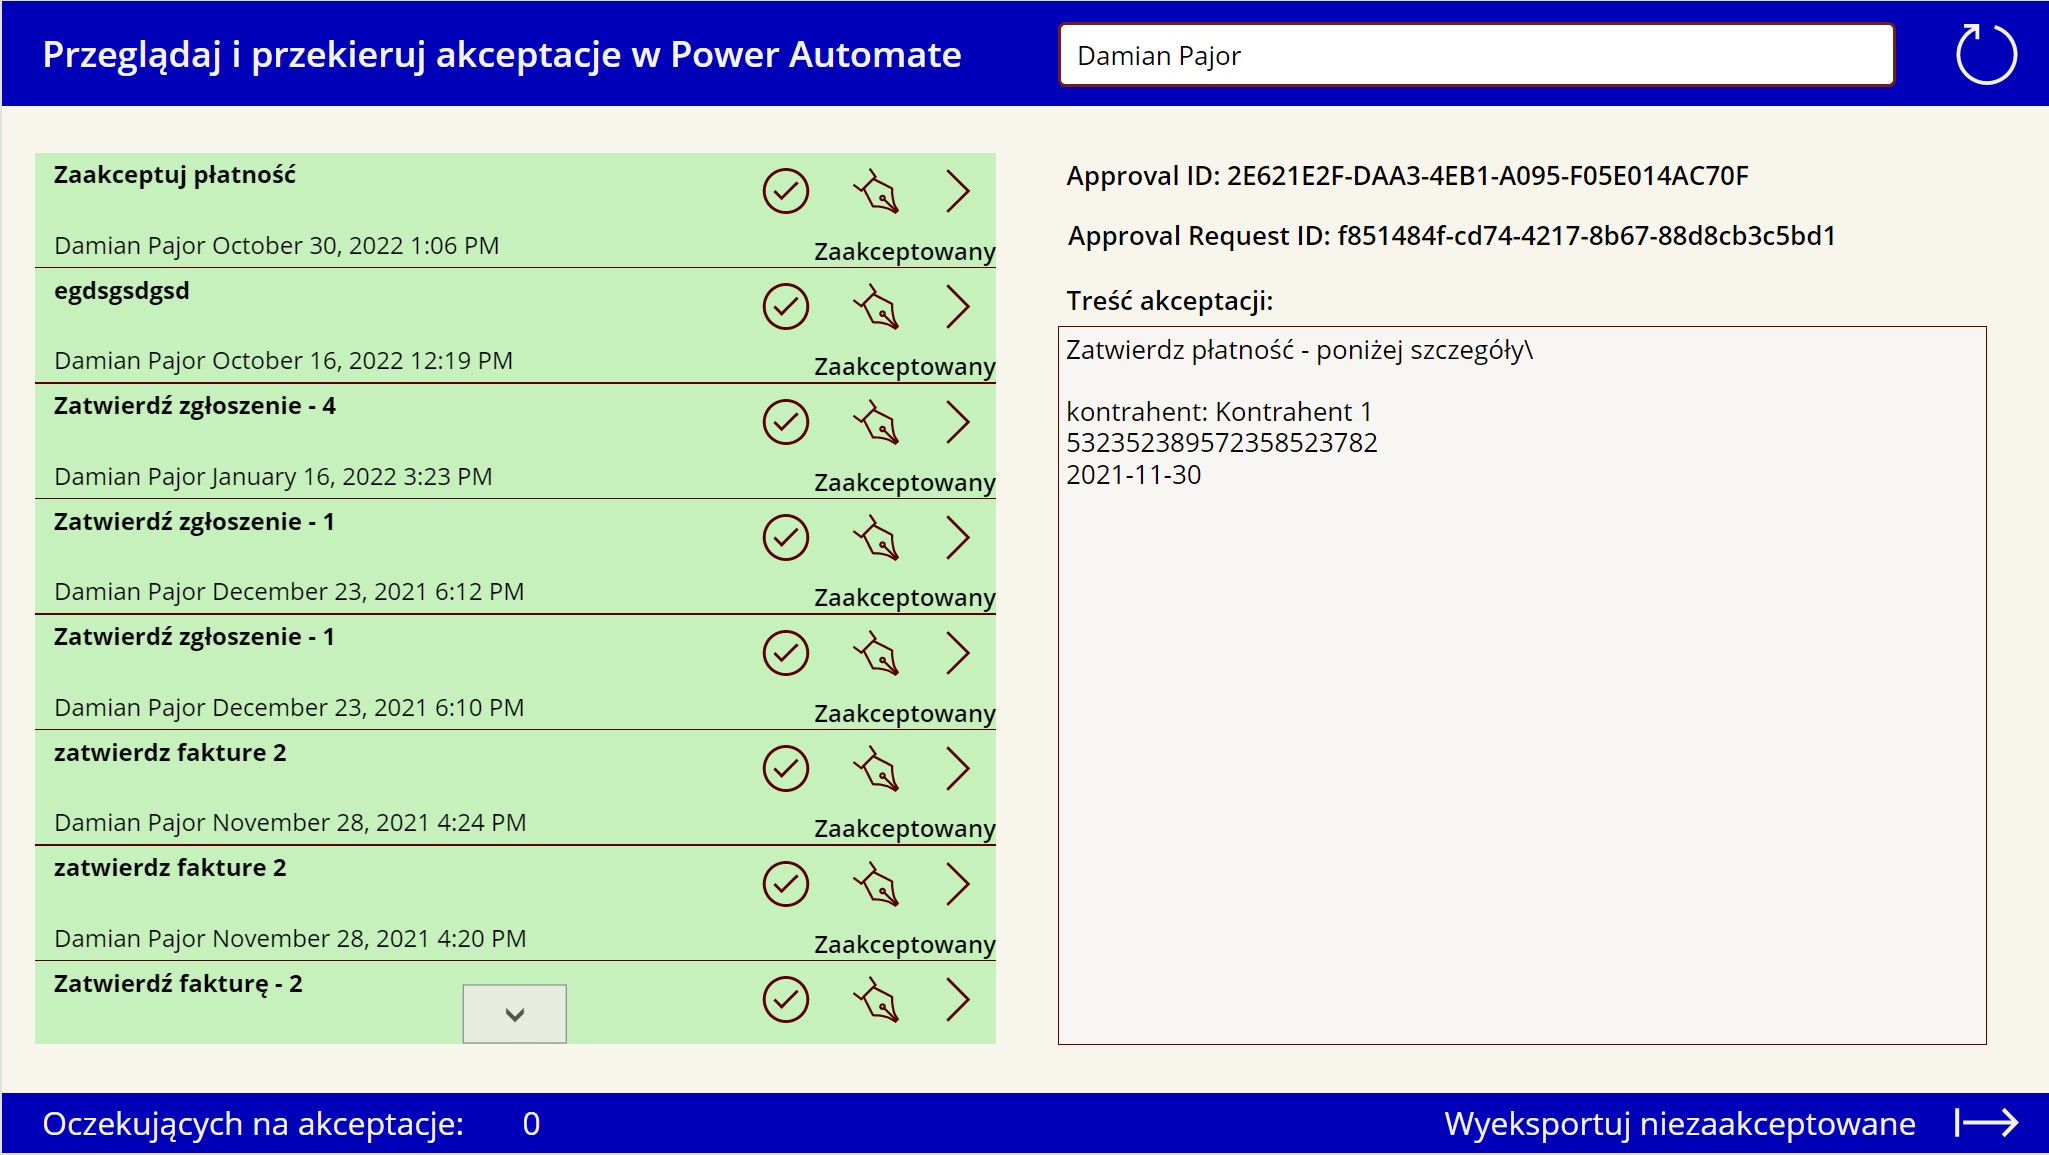Click the kontrahent: Kontrahent 1 line

(1219, 412)
